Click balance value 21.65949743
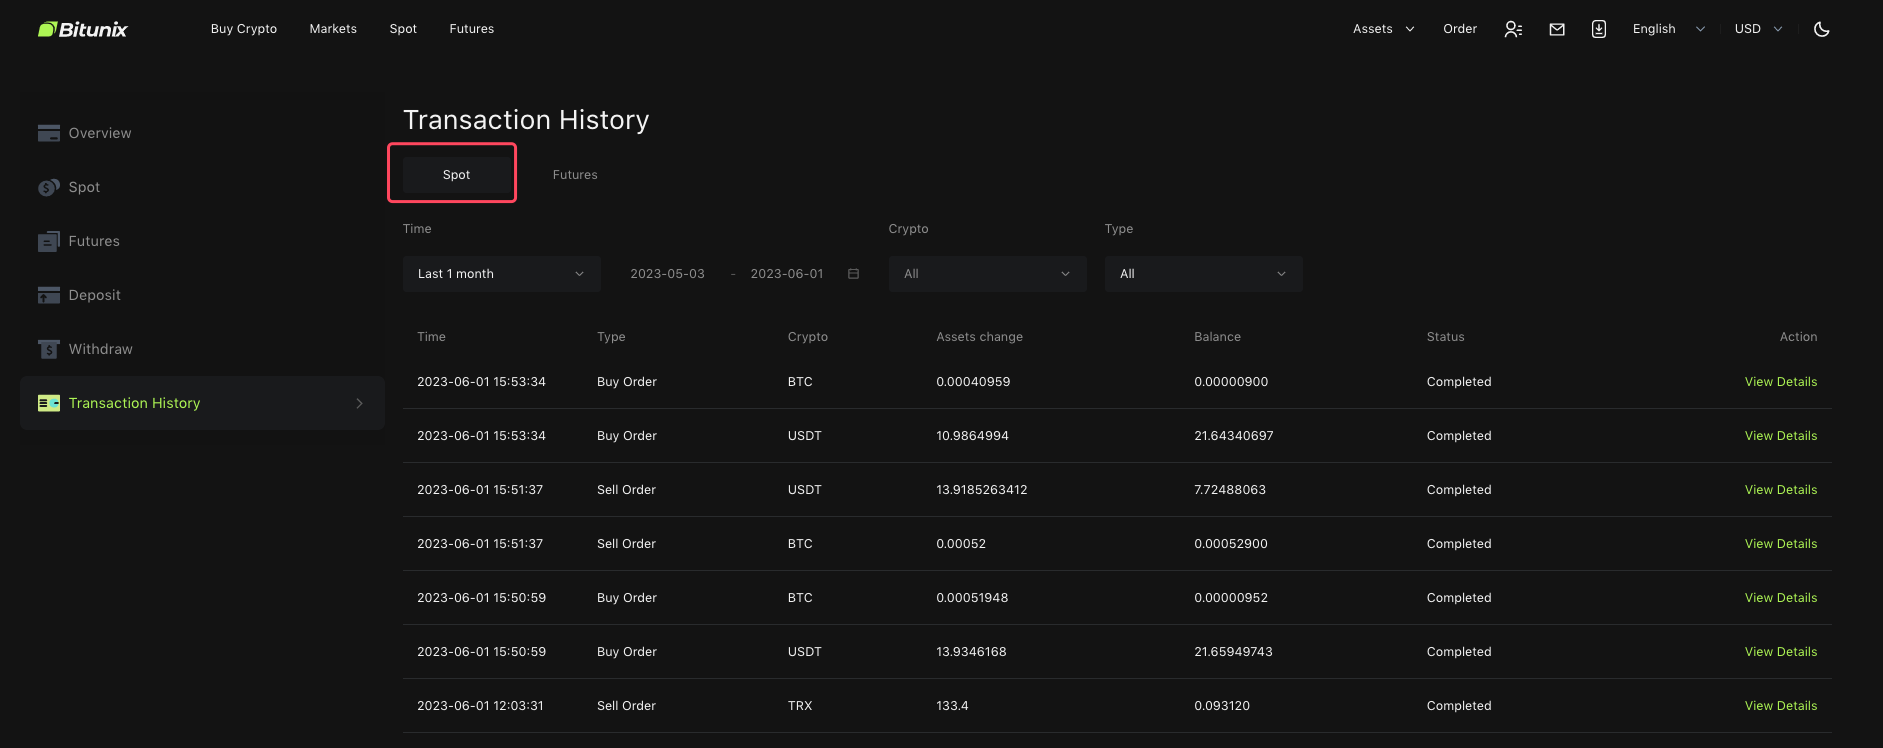1883x748 pixels. click(x=1233, y=652)
